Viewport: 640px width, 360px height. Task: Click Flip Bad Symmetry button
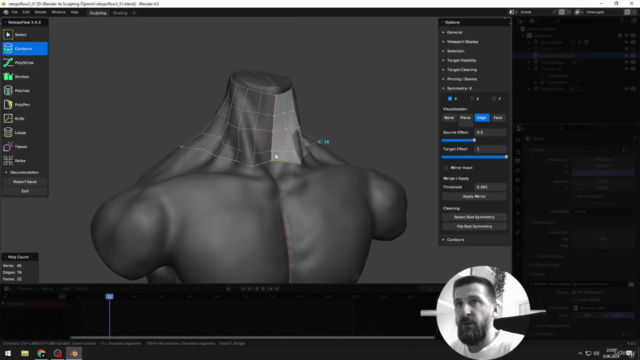[474, 227]
